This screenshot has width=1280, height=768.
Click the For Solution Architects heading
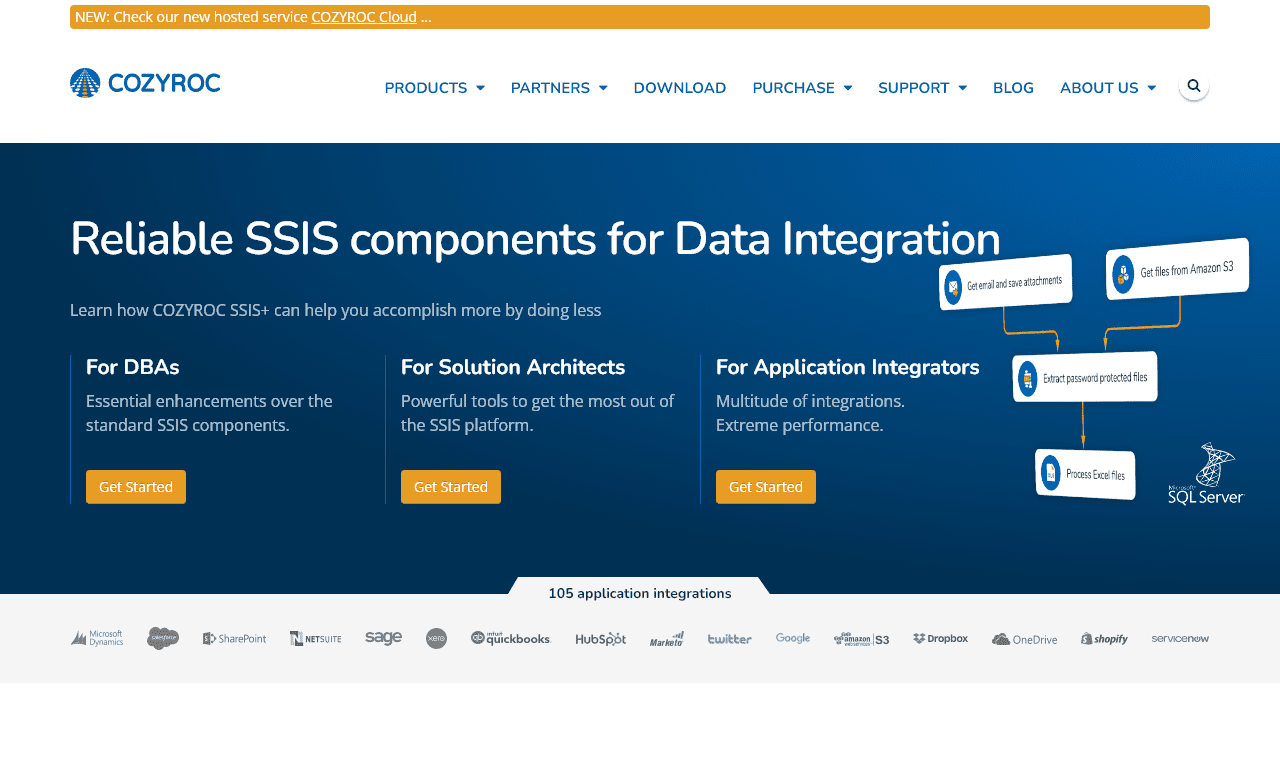click(513, 367)
